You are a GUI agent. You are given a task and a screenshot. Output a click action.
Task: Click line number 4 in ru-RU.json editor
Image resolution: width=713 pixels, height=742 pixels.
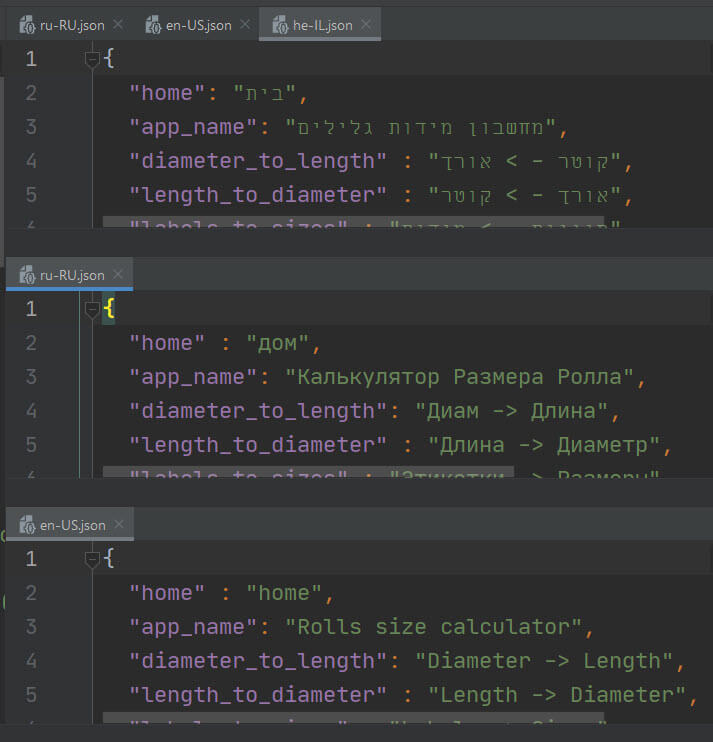click(x=31, y=411)
